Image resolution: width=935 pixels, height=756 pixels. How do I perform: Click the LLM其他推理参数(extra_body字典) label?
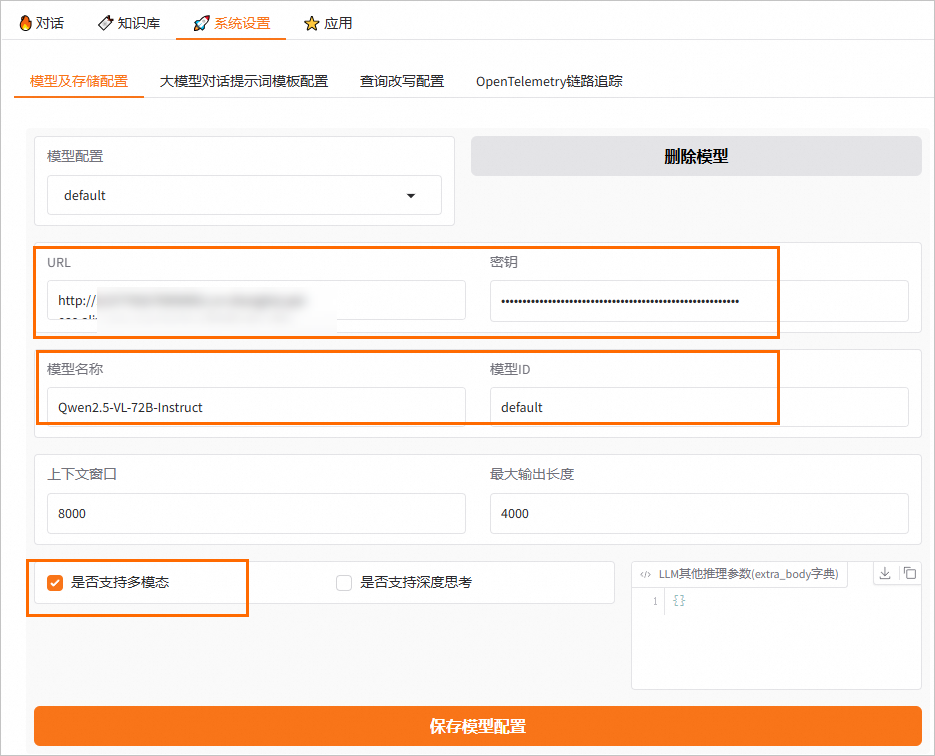coord(748,574)
